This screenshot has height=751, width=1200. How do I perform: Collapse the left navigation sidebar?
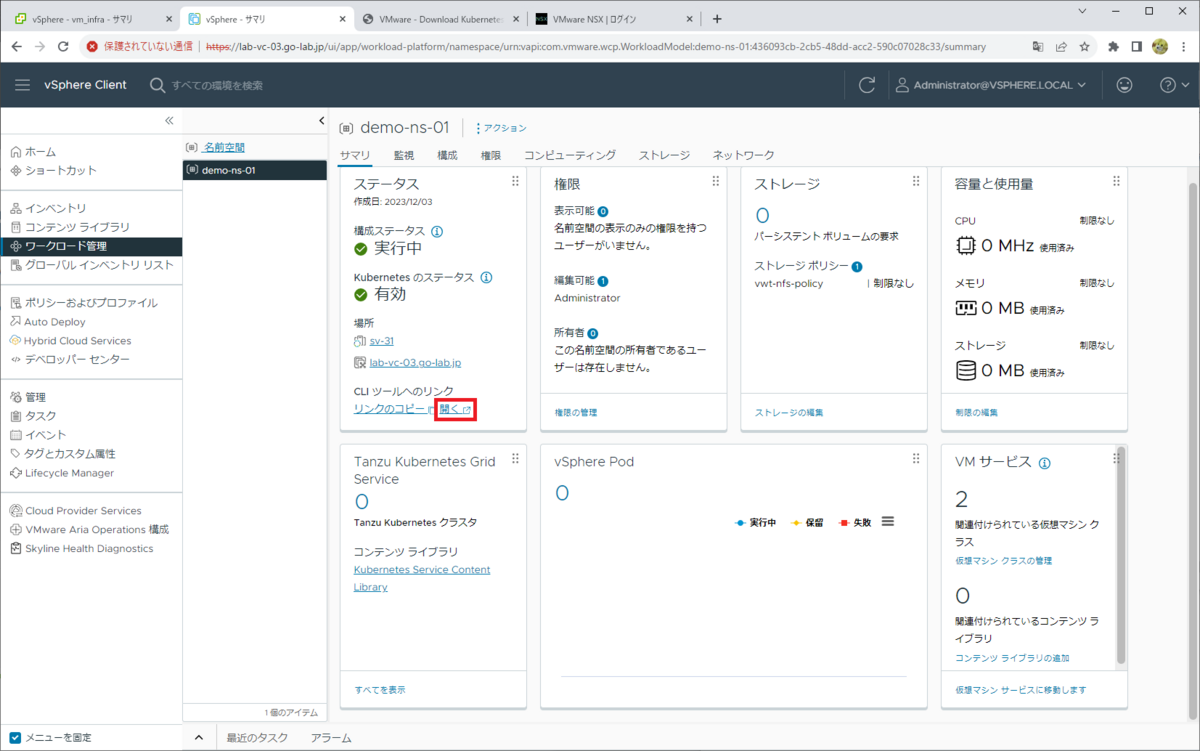(x=169, y=120)
